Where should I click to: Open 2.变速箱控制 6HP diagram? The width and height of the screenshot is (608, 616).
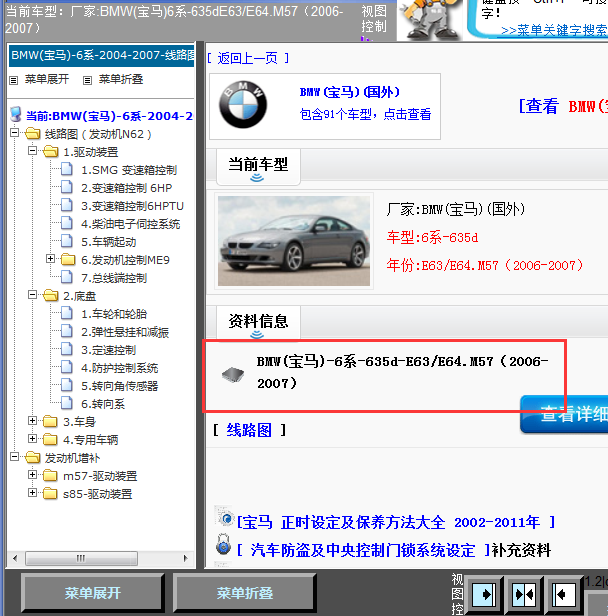click(x=126, y=188)
